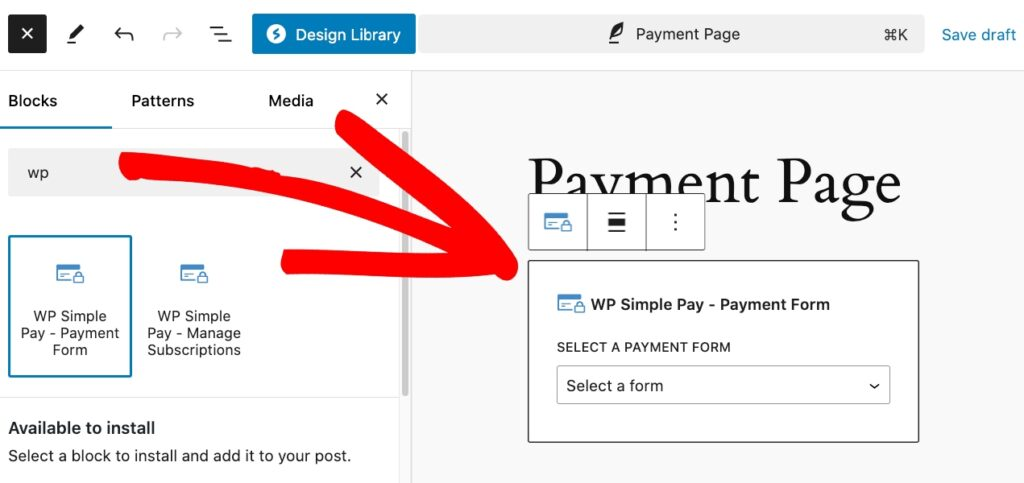Image resolution: width=1024 pixels, height=483 pixels.
Task: Open Document Overview list view icon
Action: click(x=220, y=34)
